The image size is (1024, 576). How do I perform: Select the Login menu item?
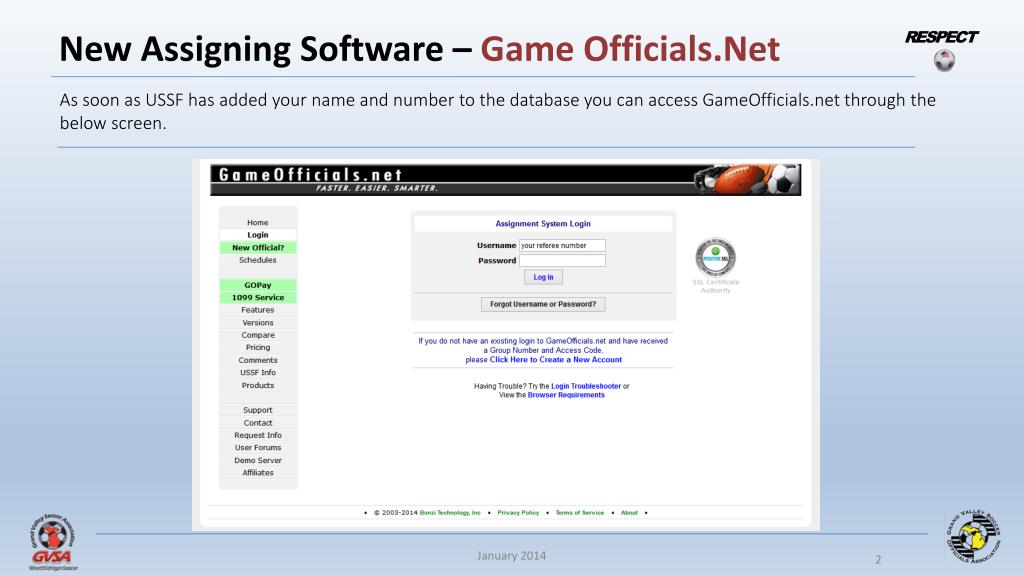click(258, 235)
